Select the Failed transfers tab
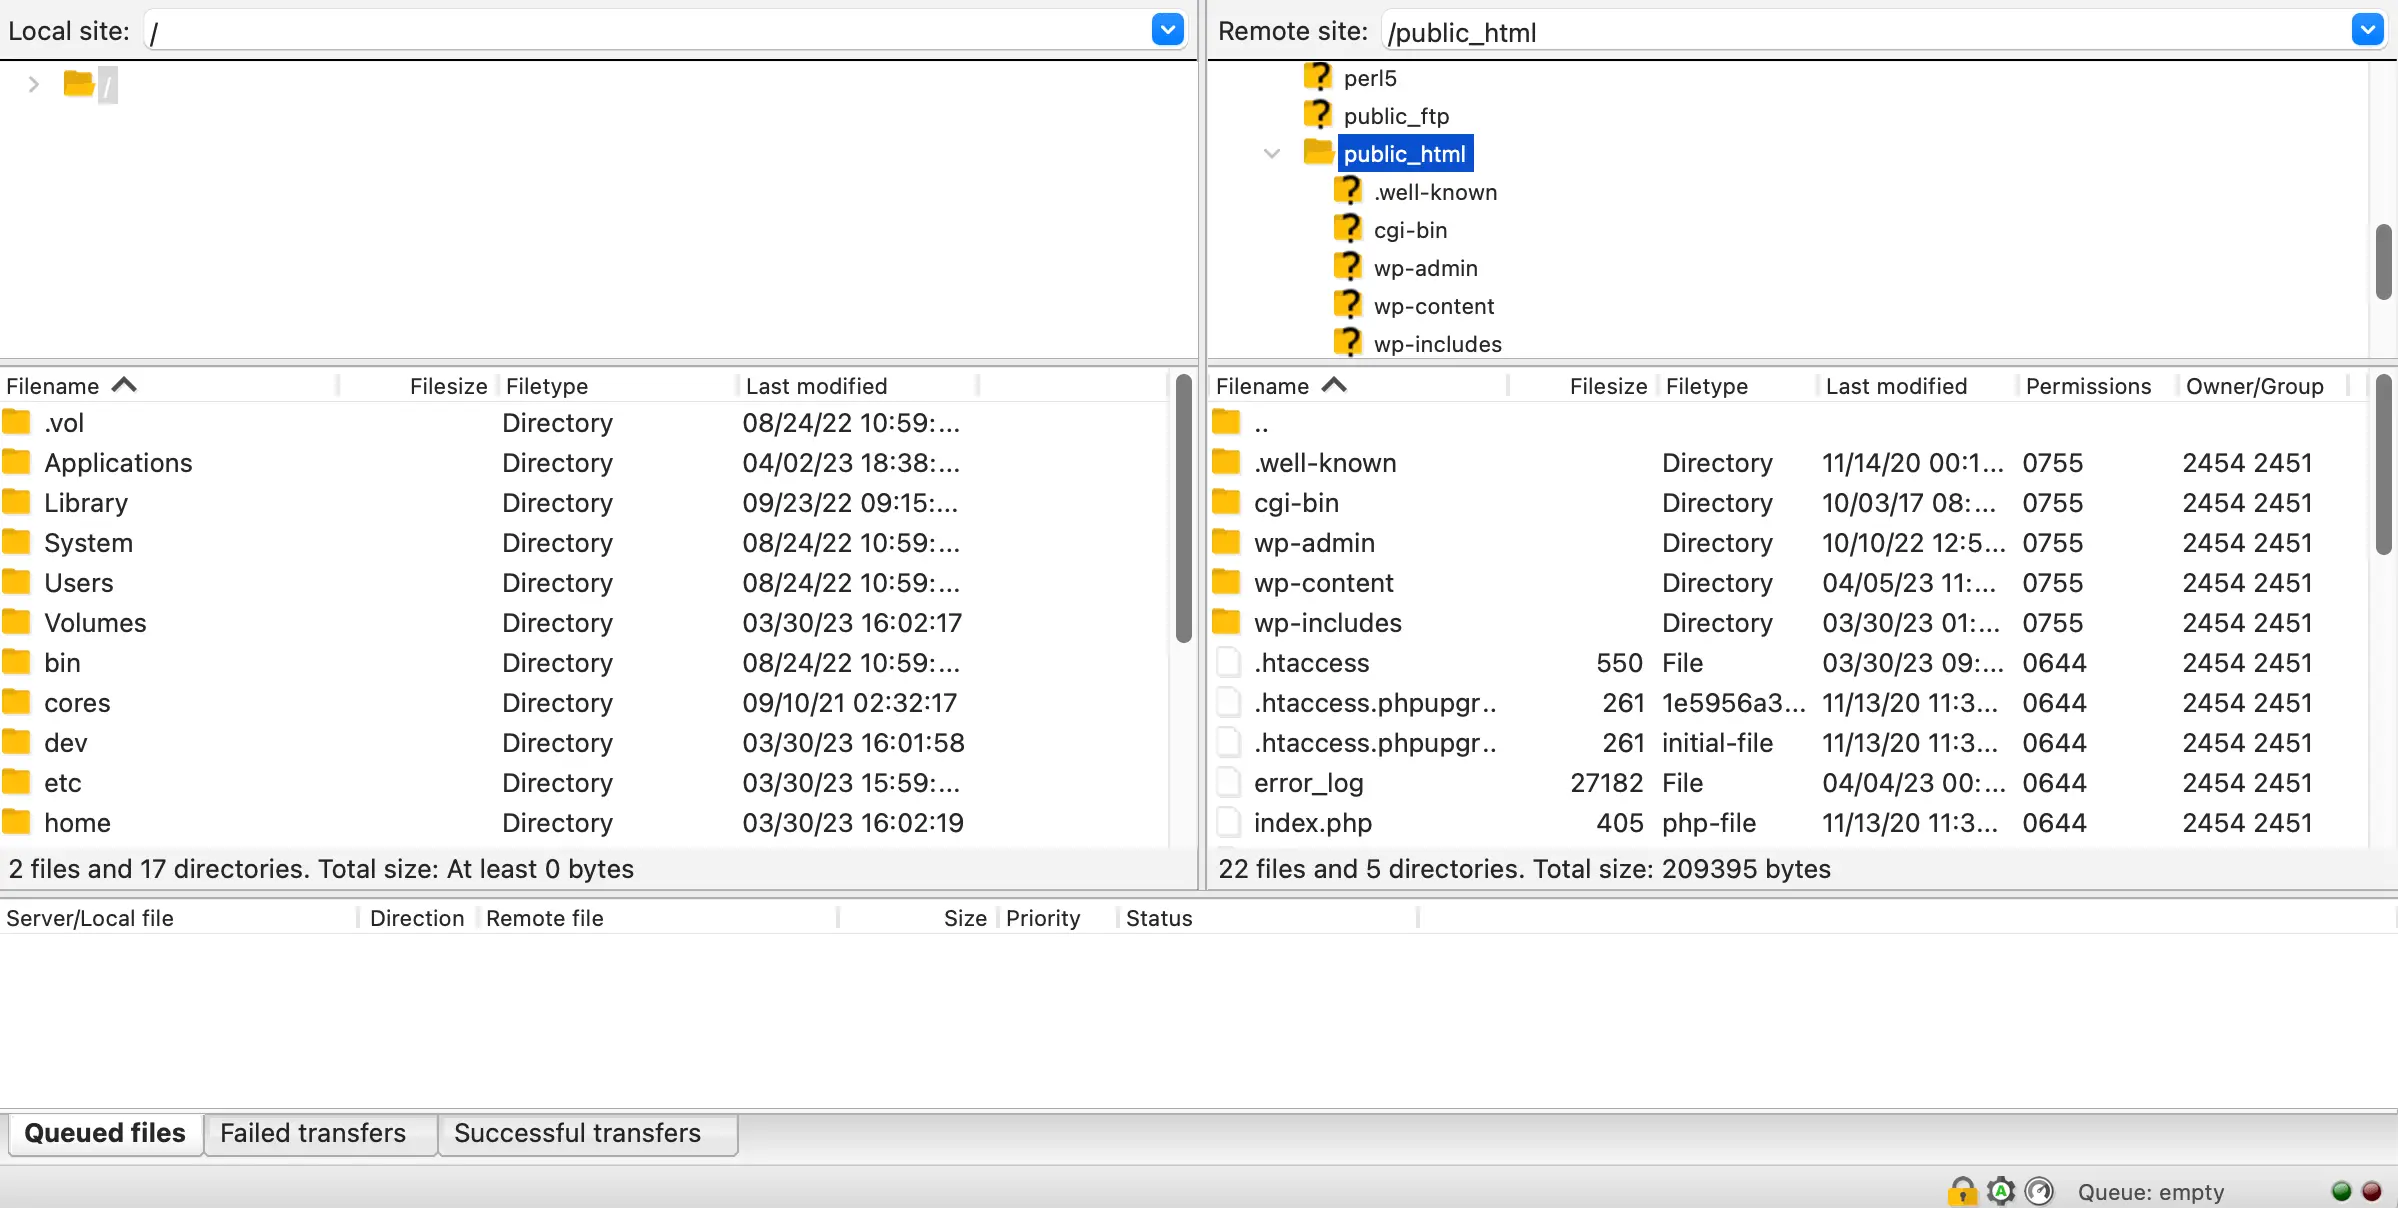This screenshot has height=1208, width=2398. (x=313, y=1132)
